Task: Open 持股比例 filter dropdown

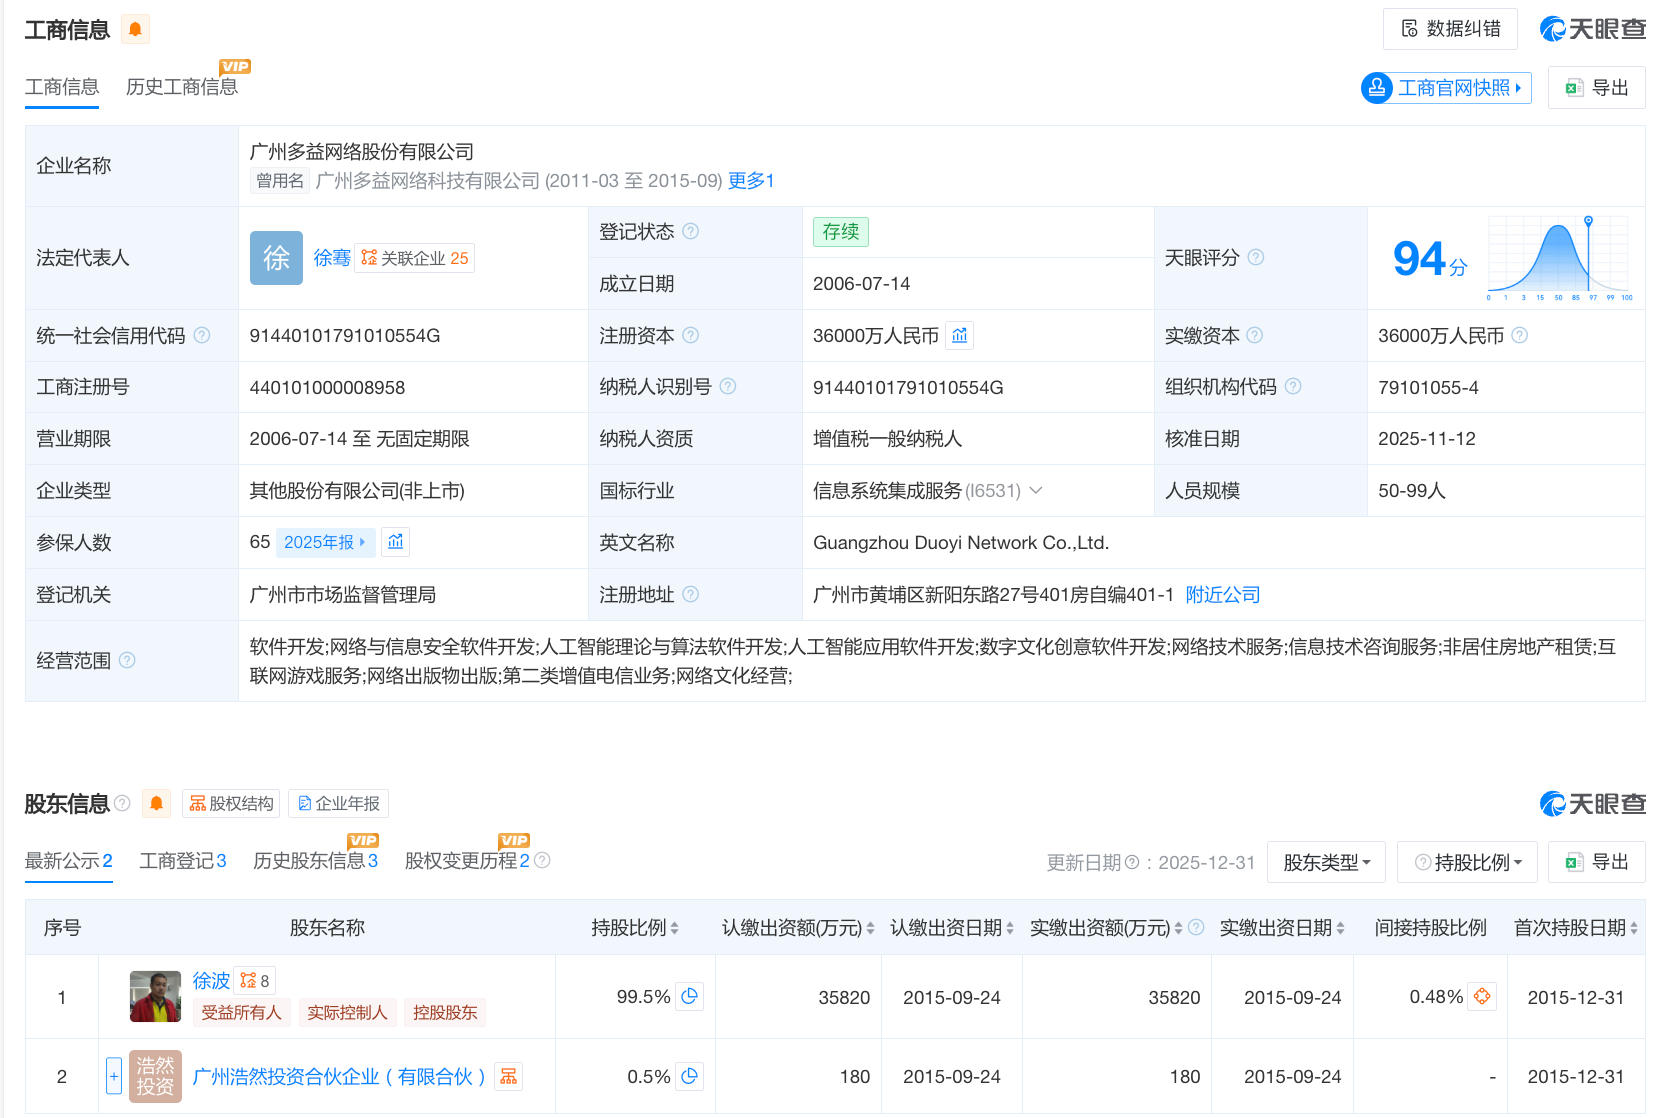Action: [x=1468, y=862]
